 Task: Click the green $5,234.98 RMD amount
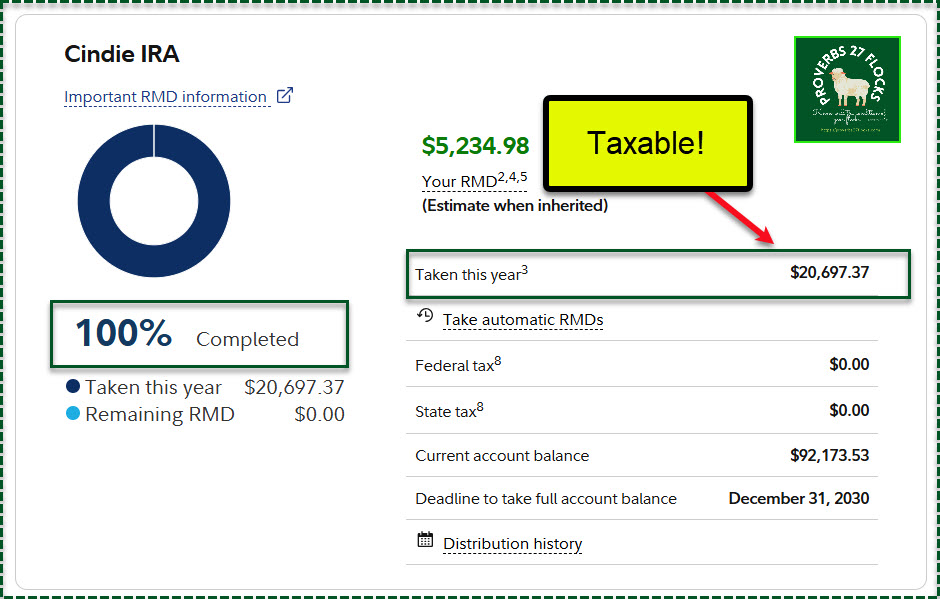(x=475, y=146)
